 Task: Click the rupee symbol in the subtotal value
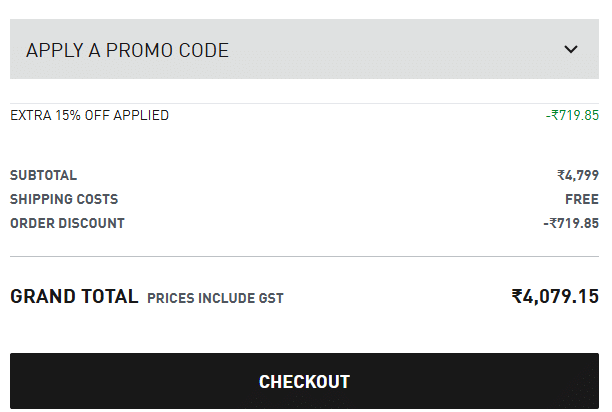click(561, 175)
